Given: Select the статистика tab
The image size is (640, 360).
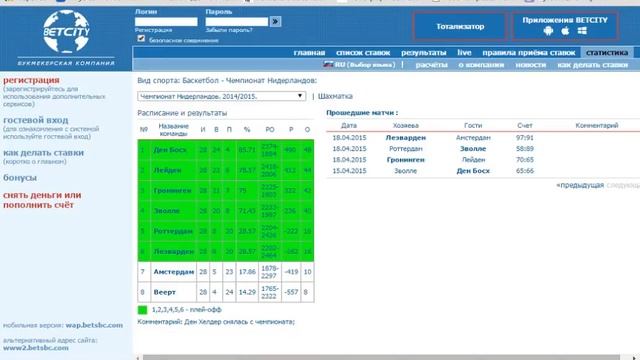Looking at the screenshot, I should (607, 53).
